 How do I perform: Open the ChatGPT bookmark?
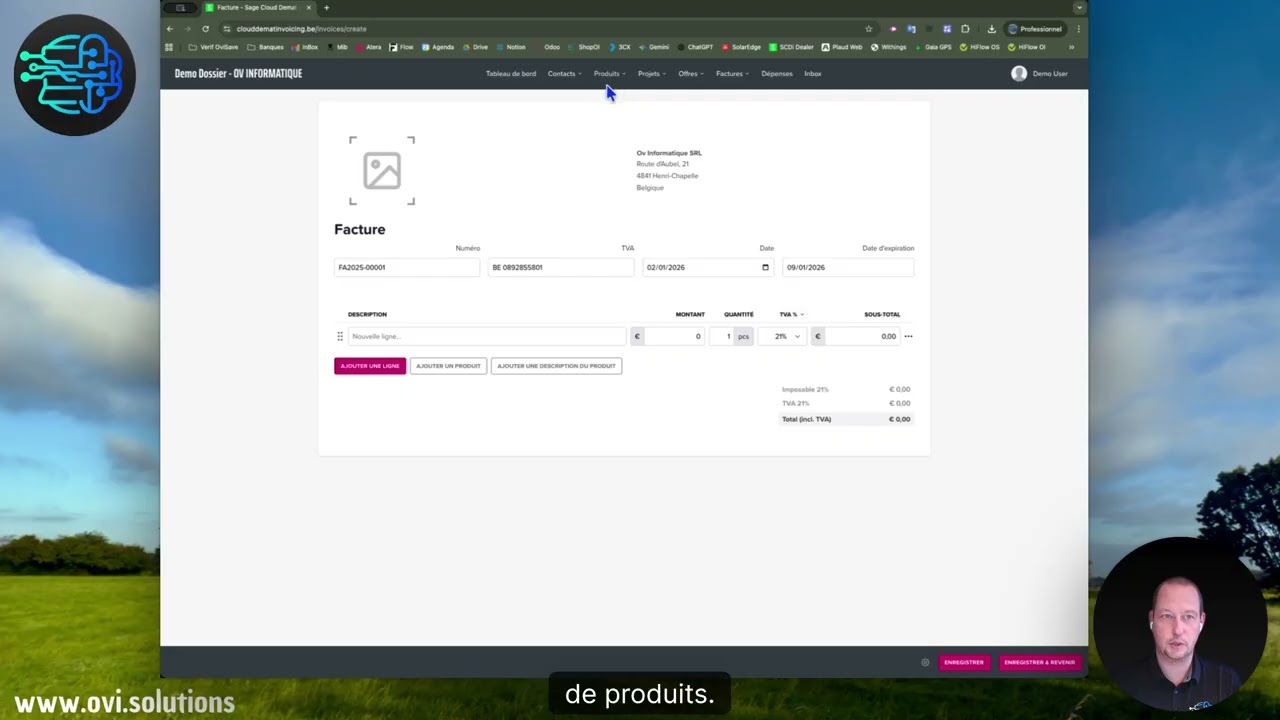695,47
